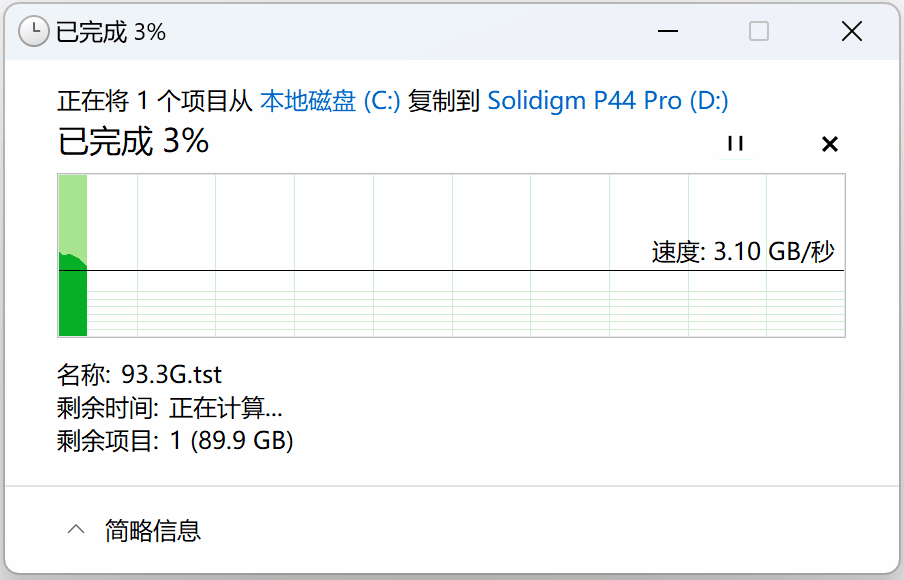Open the 本地磁盘 (C:) source link
Screen dimensions: 904x580
click(x=330, y=101)
